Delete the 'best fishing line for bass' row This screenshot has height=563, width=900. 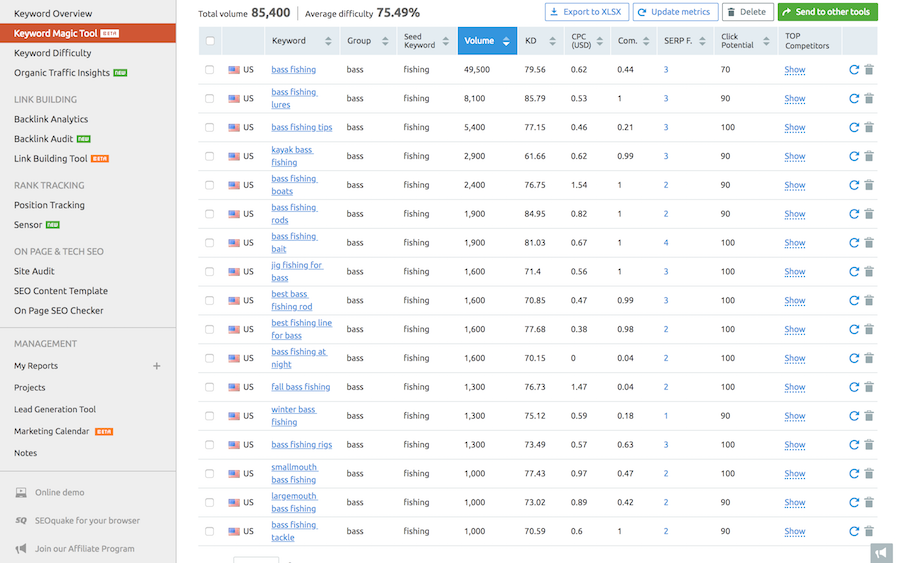[869, 329]
